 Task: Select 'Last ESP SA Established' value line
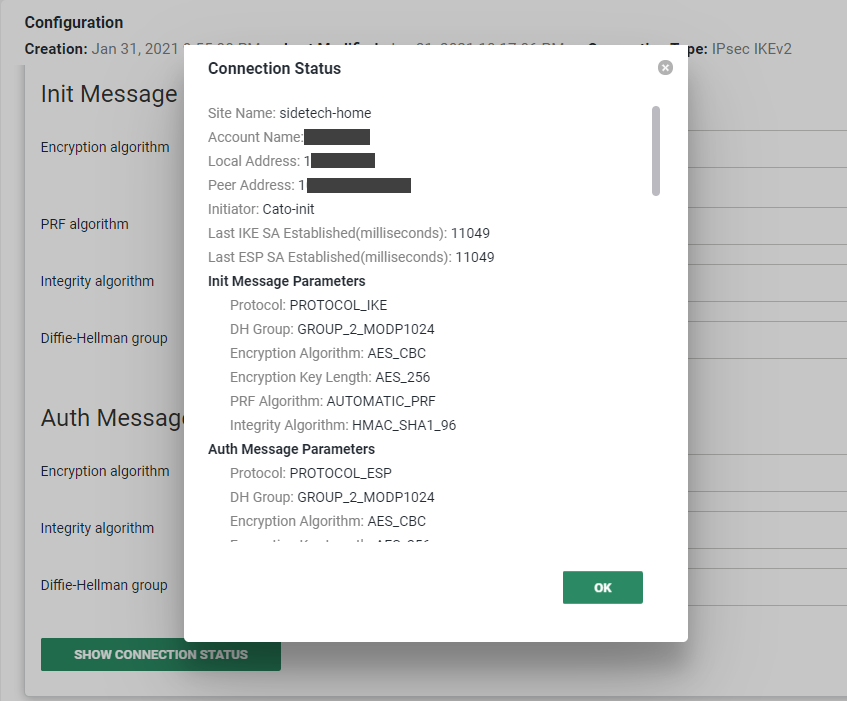pyautogui.click(x=351, y=257)
